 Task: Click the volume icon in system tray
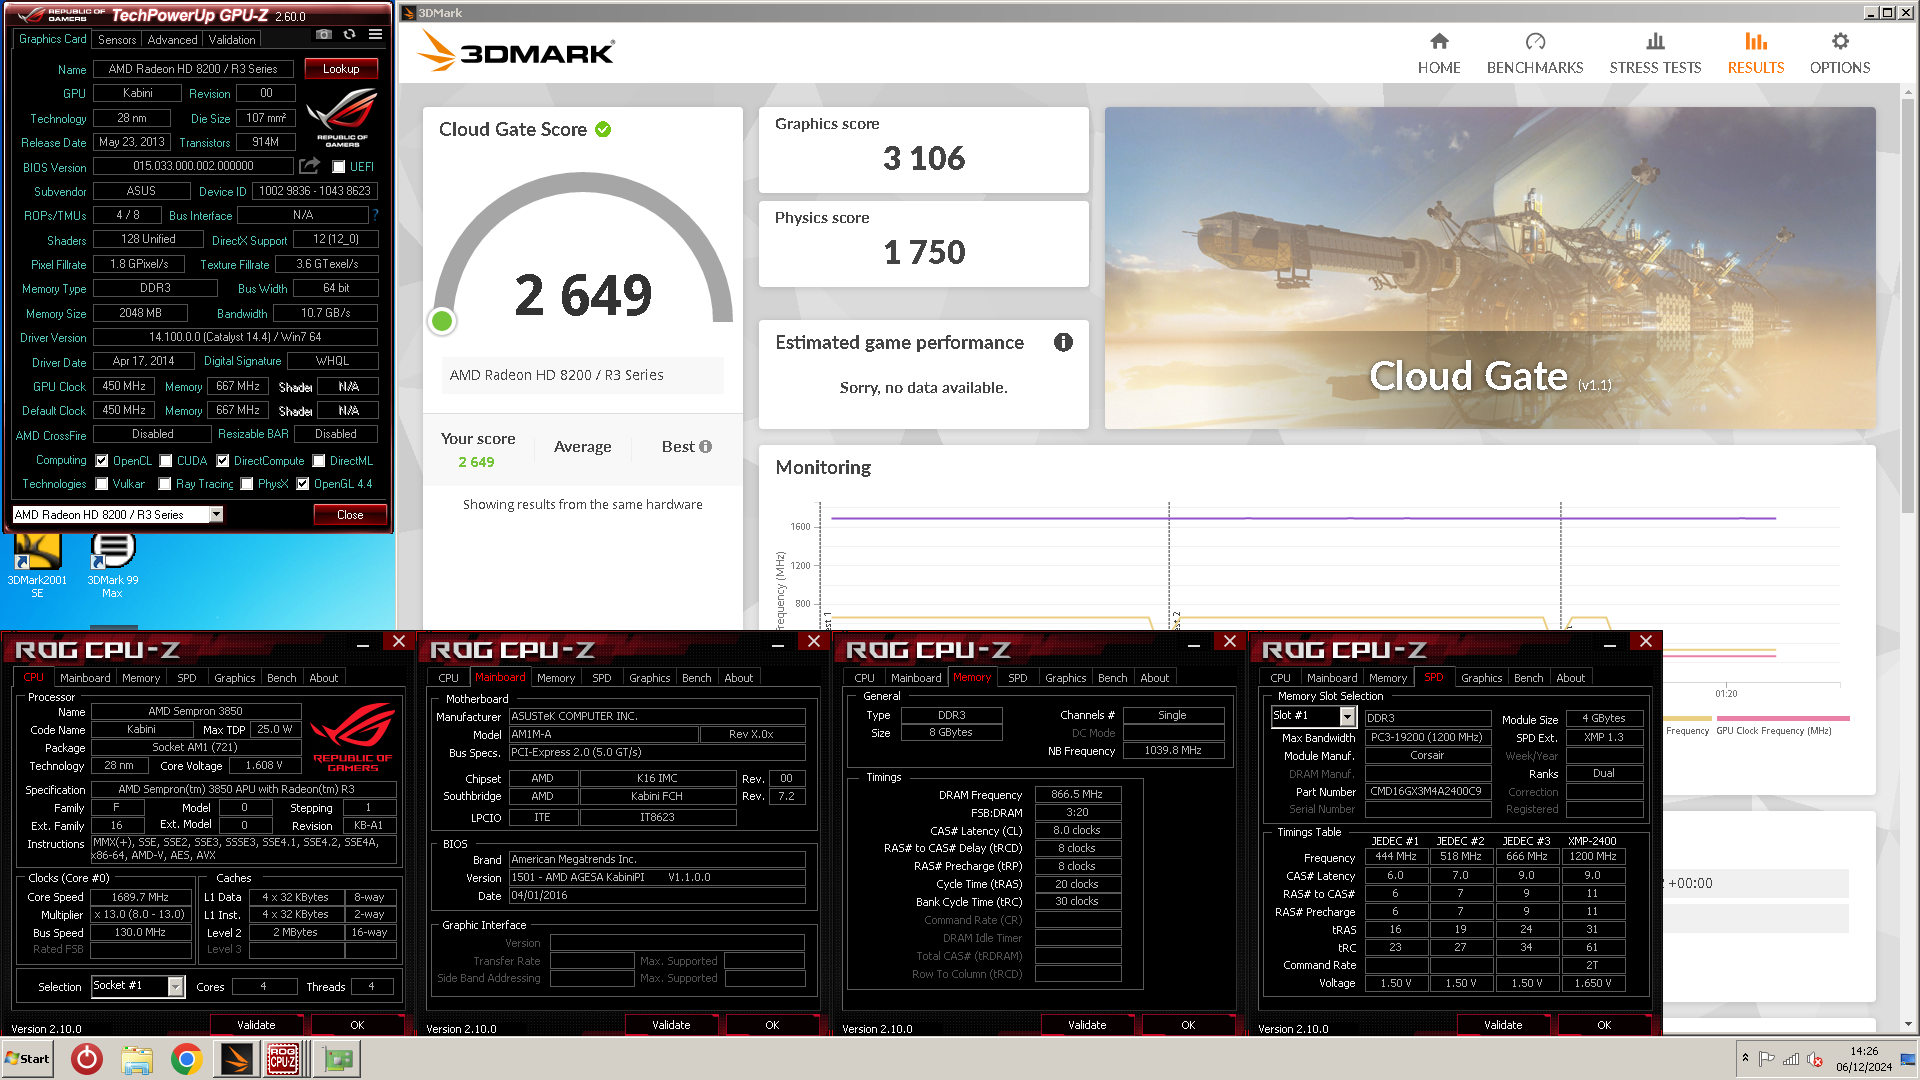(1815, 1059)
